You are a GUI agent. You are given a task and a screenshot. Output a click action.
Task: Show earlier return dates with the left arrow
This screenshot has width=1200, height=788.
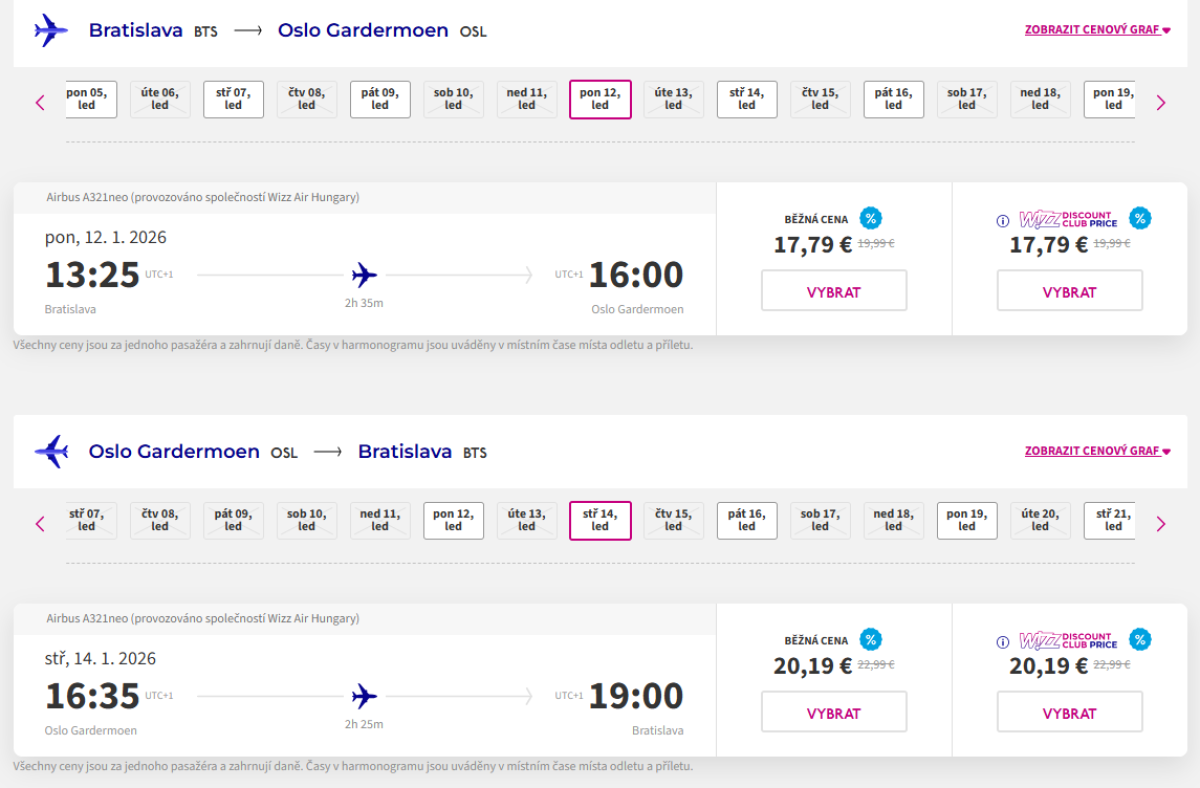pyautogui.click(x=41, y=523)
